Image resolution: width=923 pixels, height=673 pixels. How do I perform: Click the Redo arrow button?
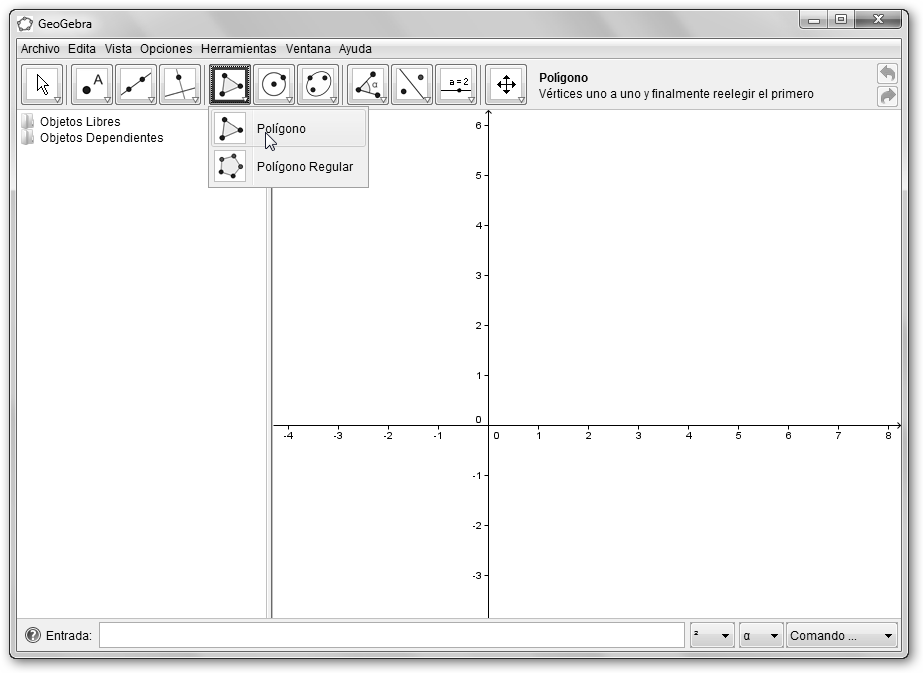(x=887, y=96)
